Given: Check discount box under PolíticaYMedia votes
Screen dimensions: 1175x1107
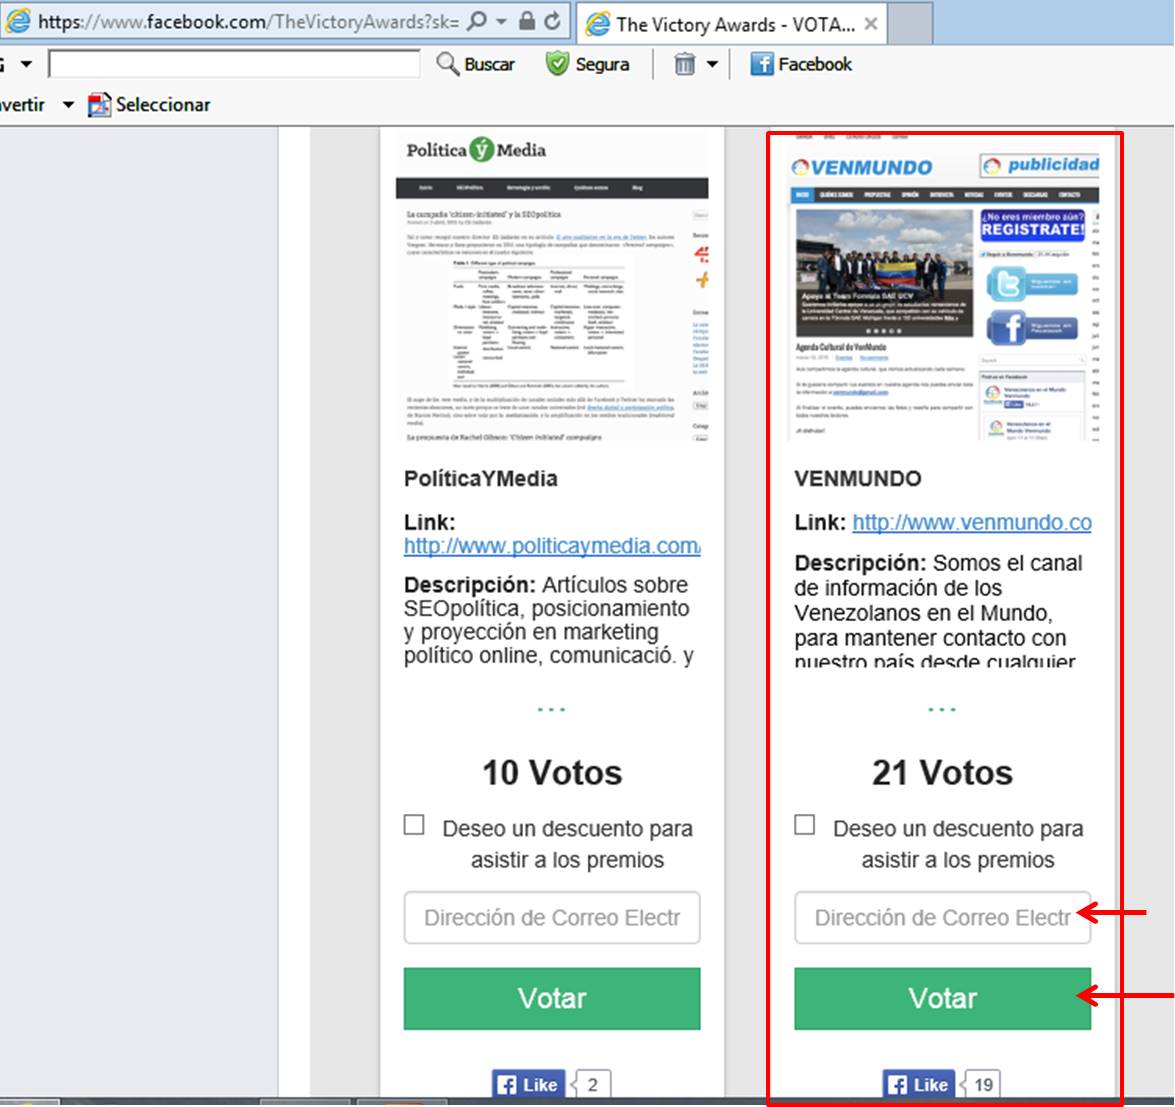Looking at the screenshot, I should pos(414,825).
